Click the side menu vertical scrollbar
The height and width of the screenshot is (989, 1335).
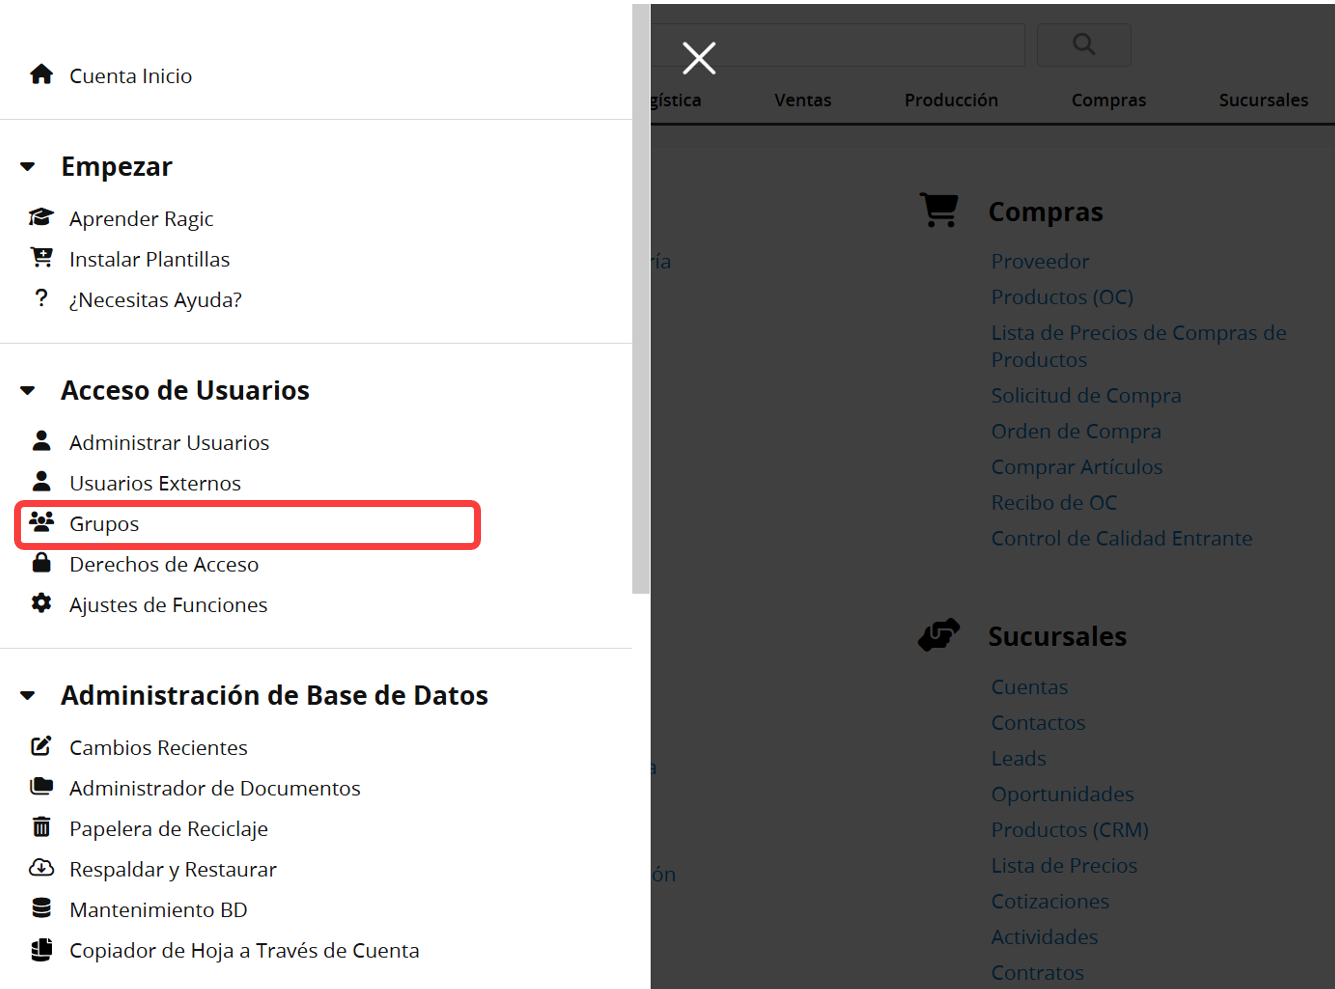point(641,300)
